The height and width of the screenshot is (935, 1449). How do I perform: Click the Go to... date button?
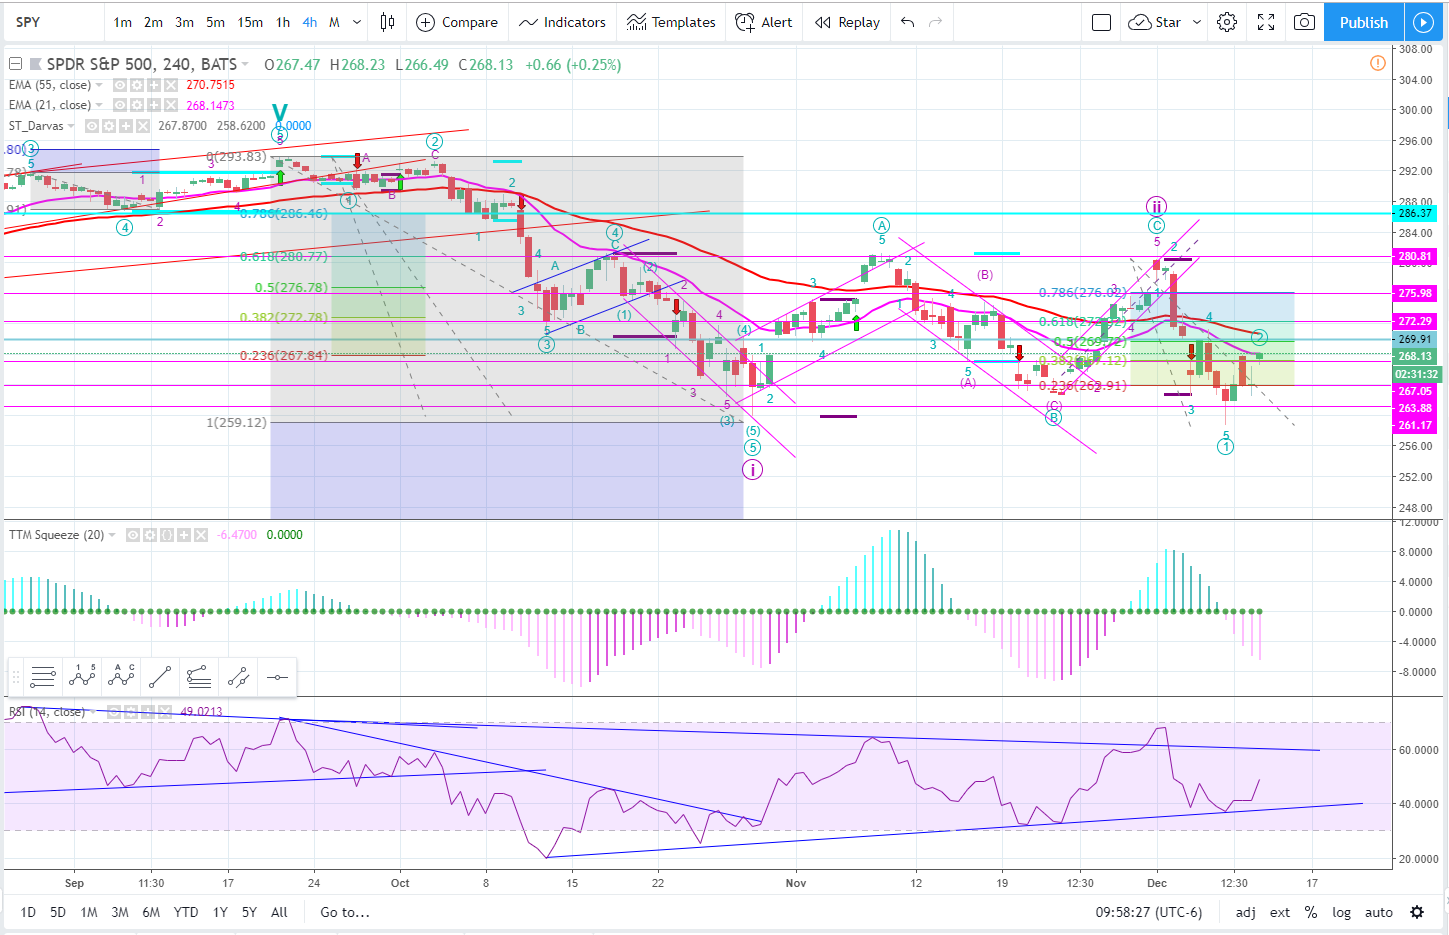(x=345, y=912)
